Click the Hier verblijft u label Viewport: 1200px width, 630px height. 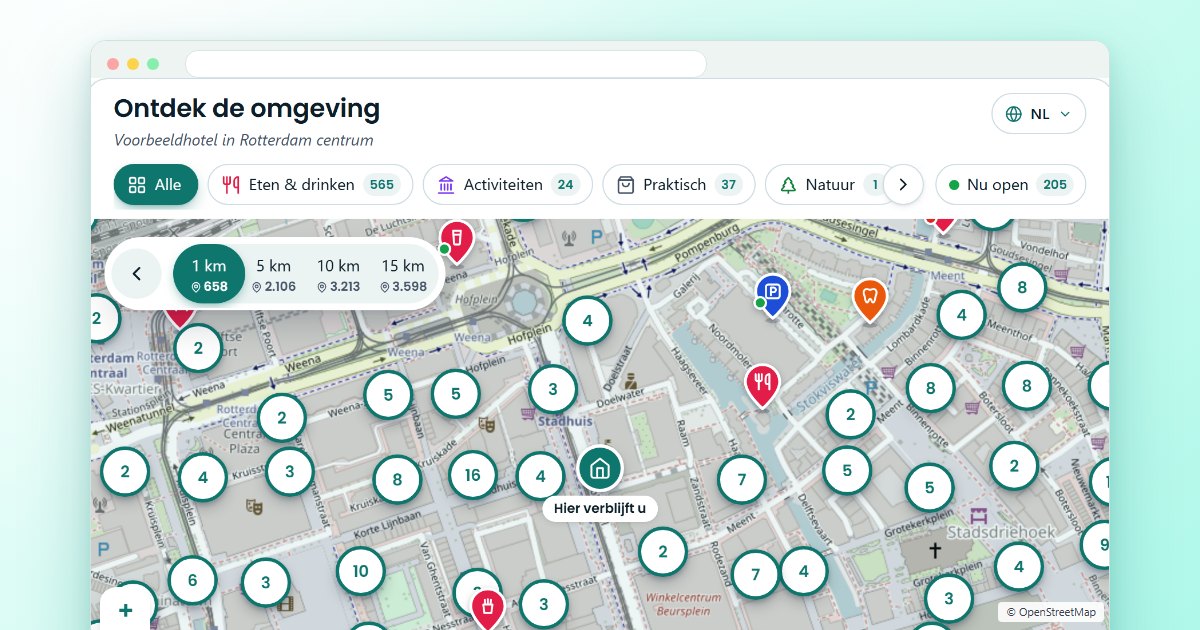pyautogui.click(x=600, y=508)
